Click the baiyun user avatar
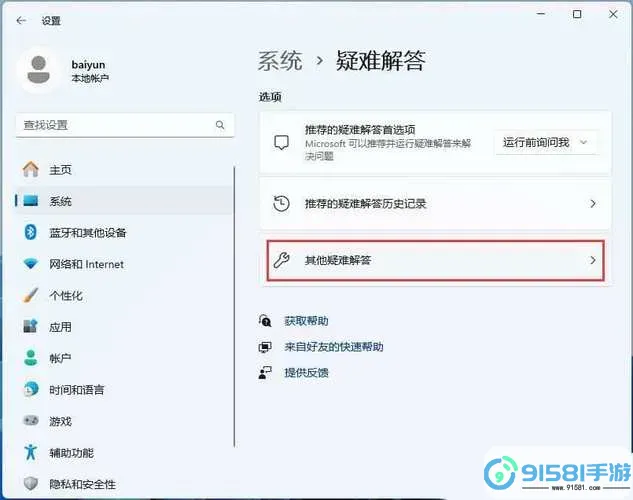 pyautogui.click(x=40, y=71)
